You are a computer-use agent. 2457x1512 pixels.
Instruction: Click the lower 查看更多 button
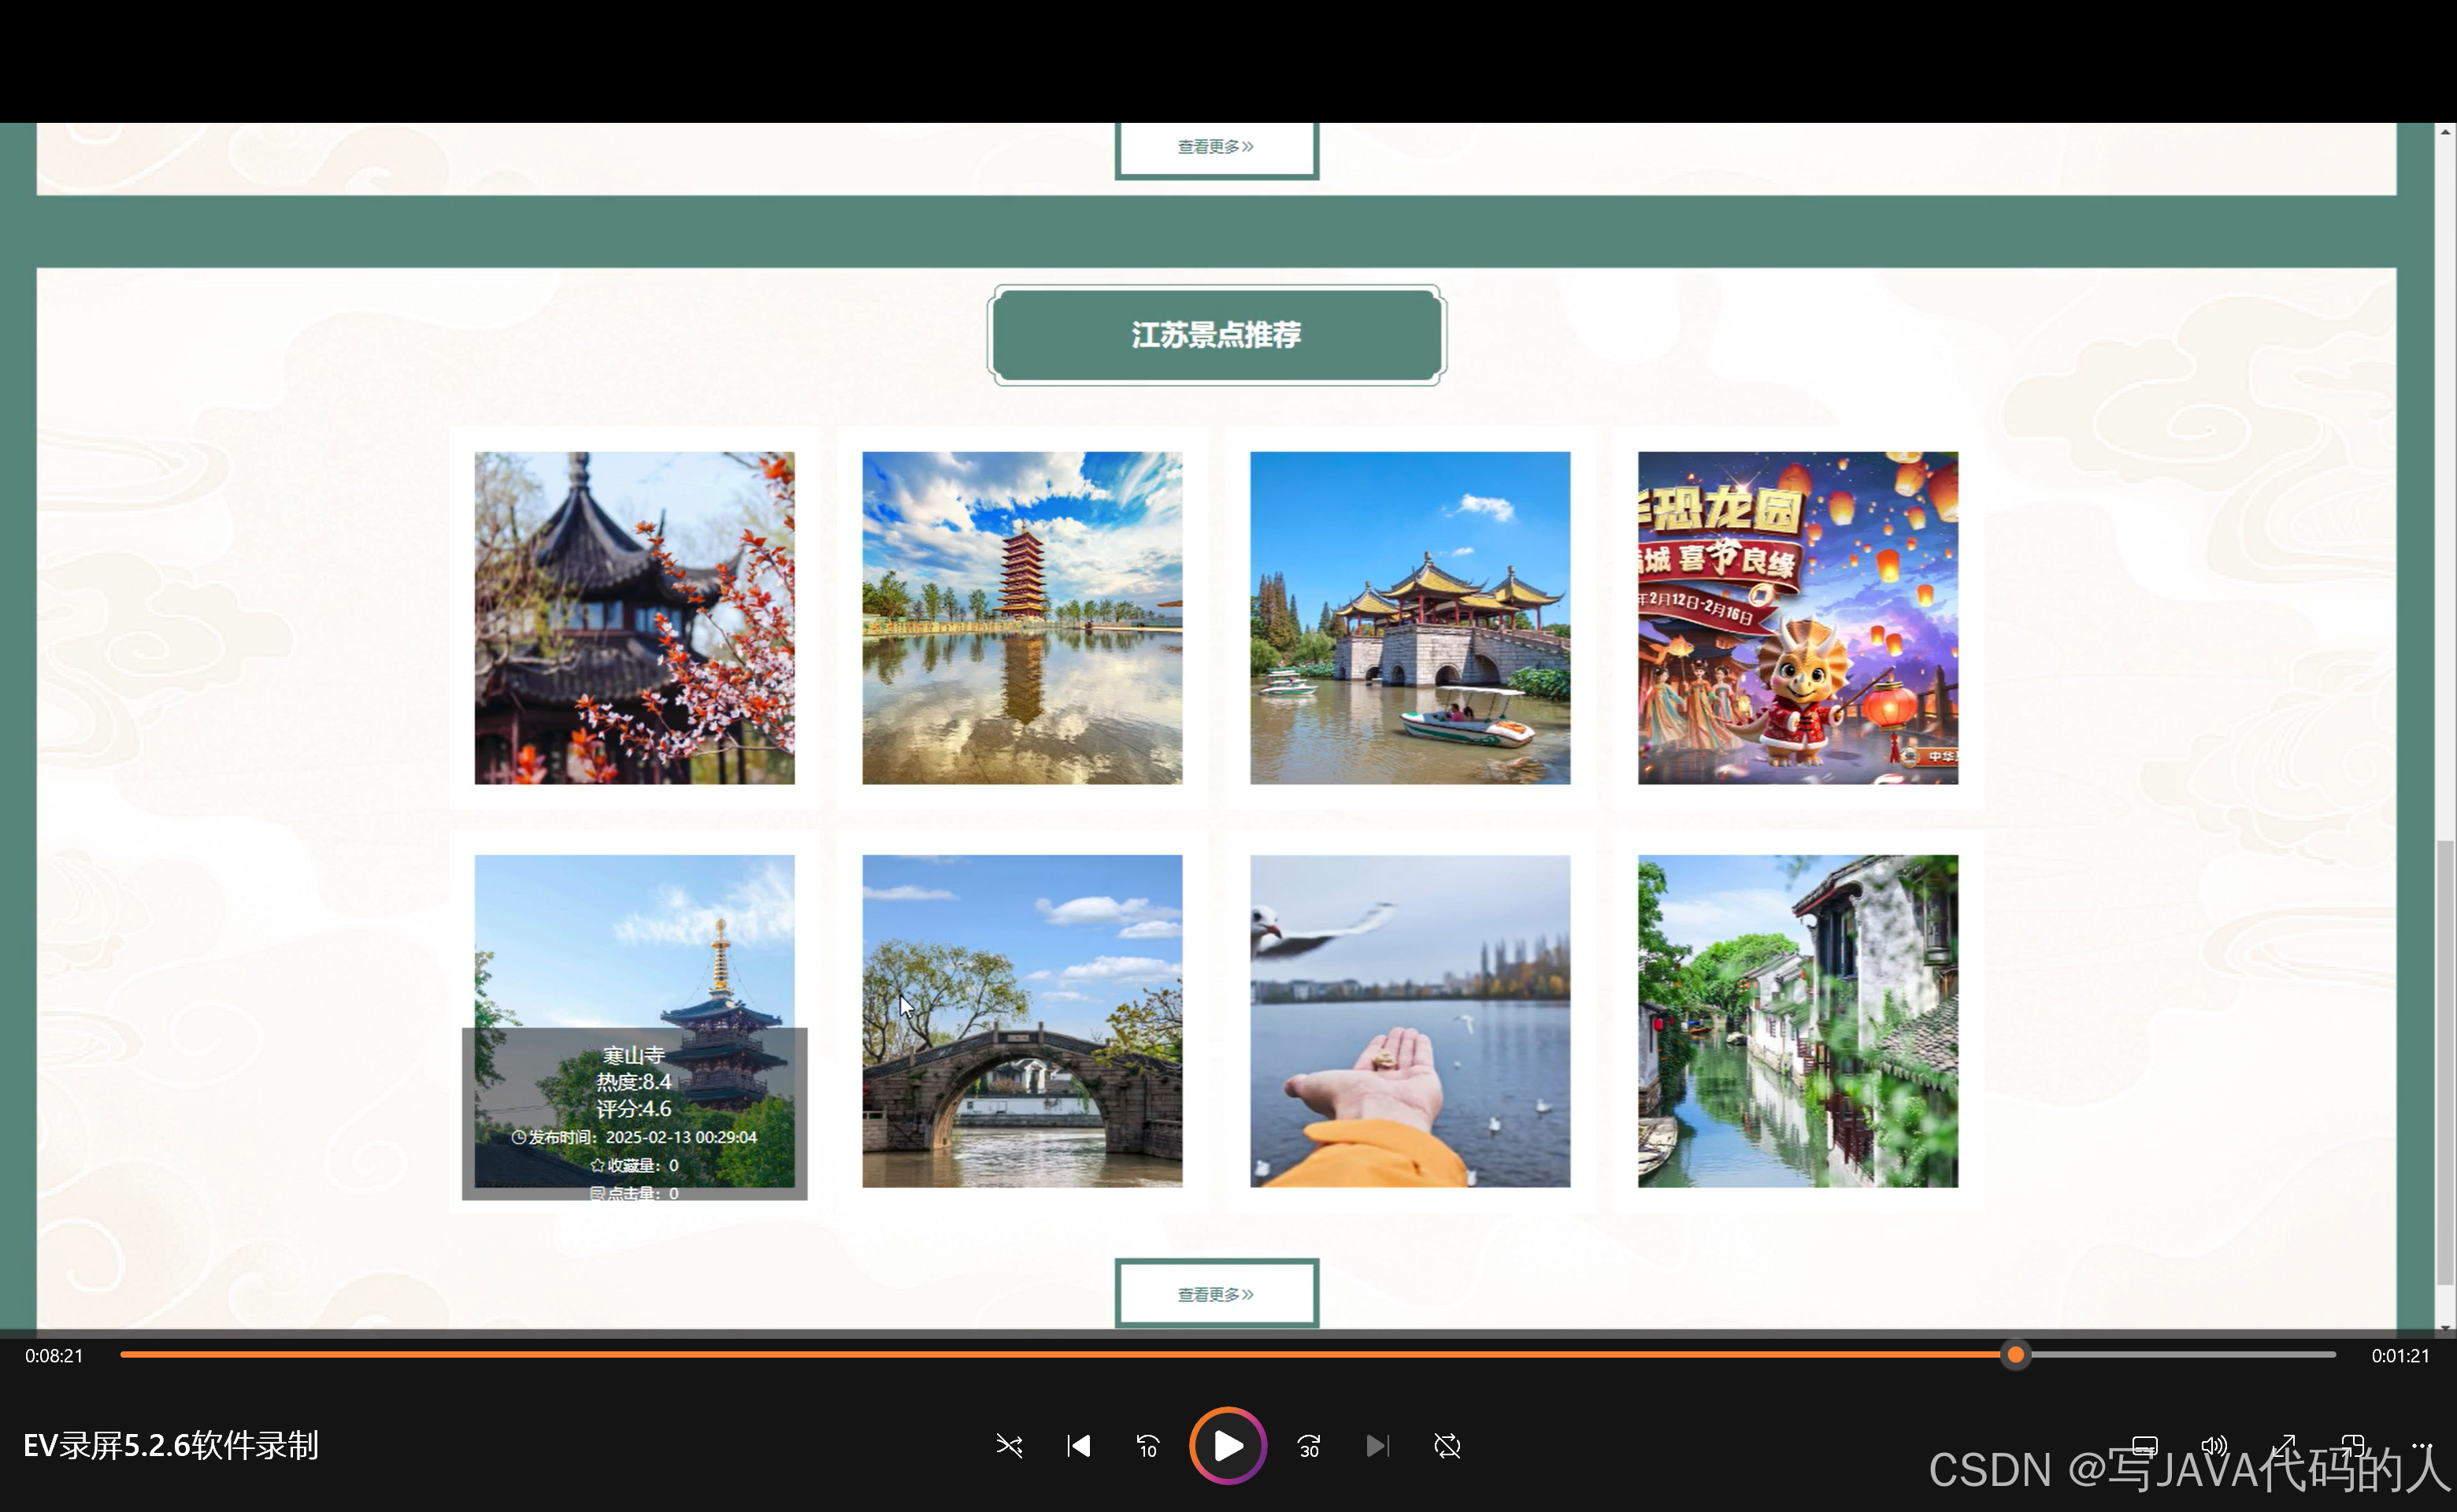point(1216,1294)
